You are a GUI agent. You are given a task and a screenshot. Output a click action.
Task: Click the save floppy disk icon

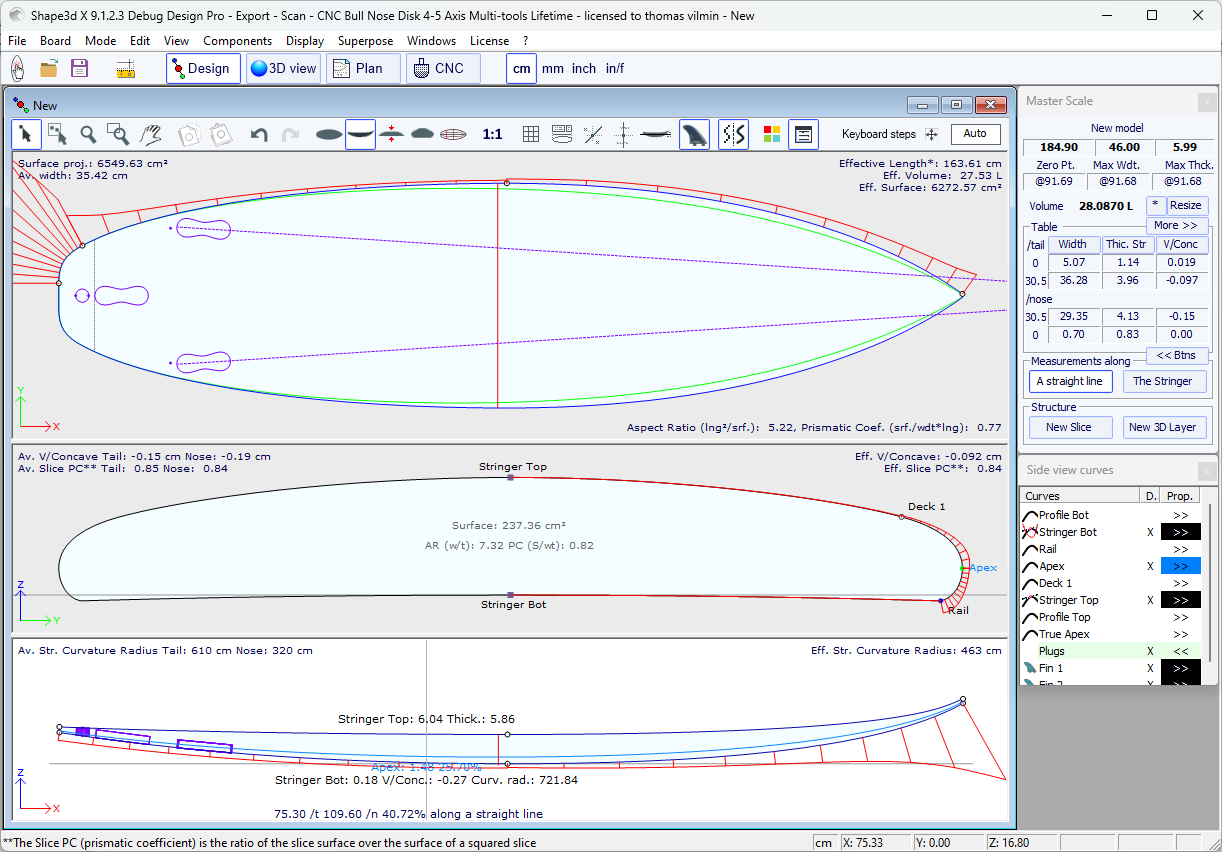pyautogui.click(x=79, y=69)
